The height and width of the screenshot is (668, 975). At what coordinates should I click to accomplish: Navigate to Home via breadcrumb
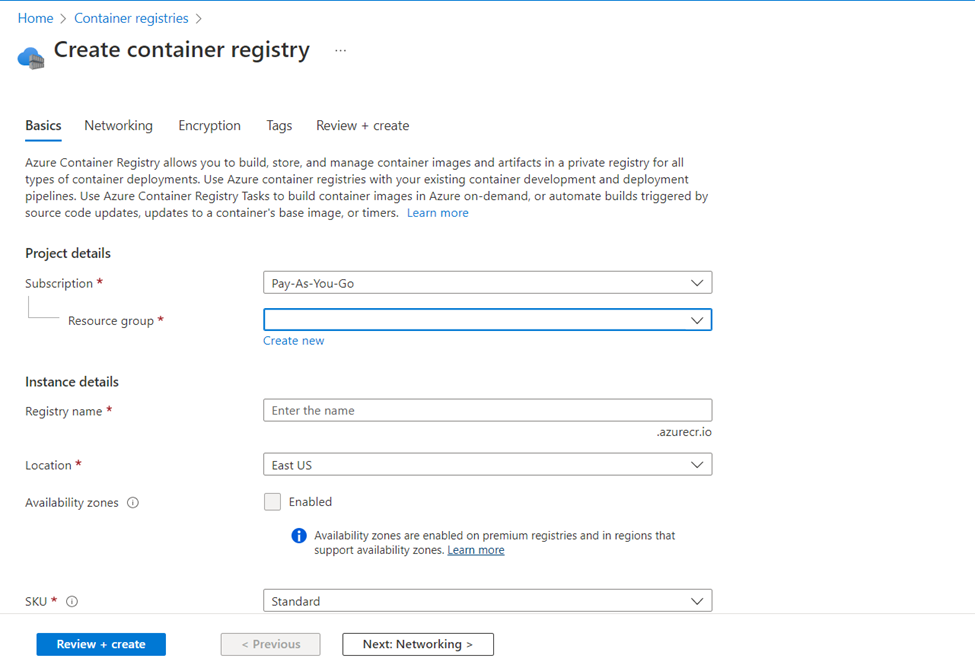click(35, 18)
